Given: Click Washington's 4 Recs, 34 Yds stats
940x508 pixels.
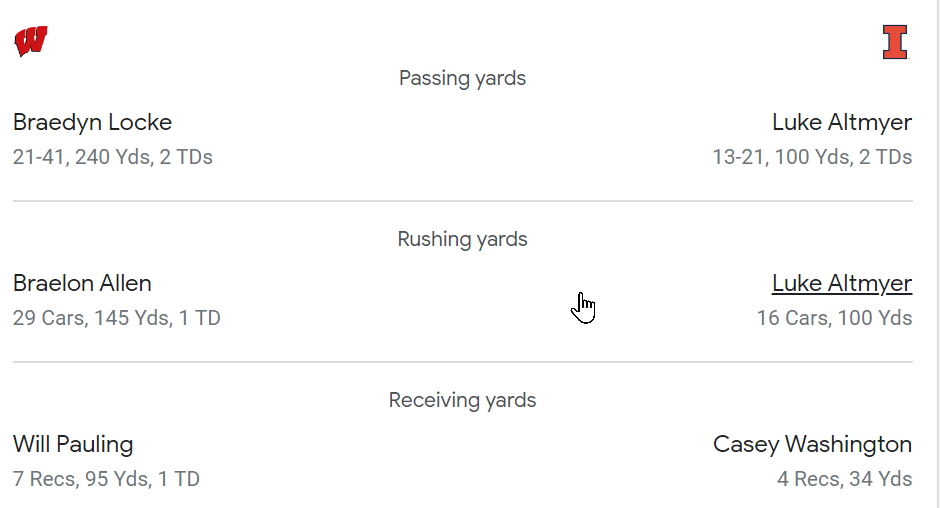Looking at the screenshot, I should [844, 479].
